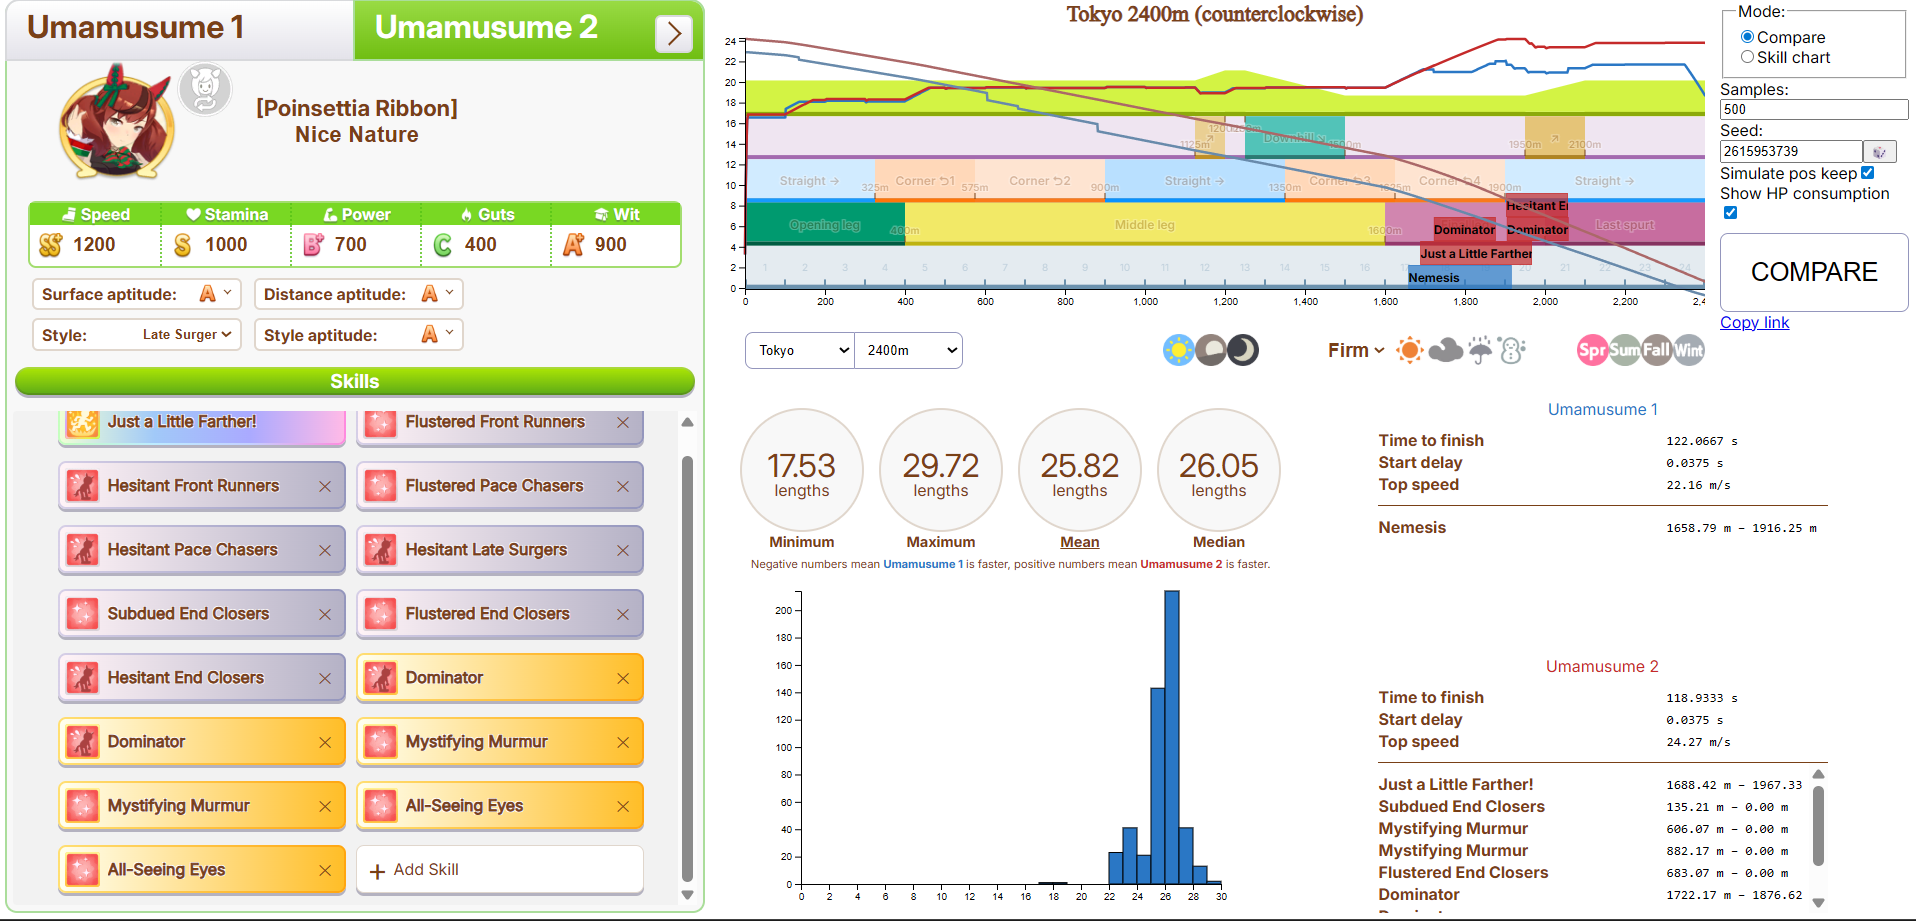Image resolution: width=1916 pixels, height=921 pixels.
Task: Select the Fall season icon
Action: coord(1656,350)
